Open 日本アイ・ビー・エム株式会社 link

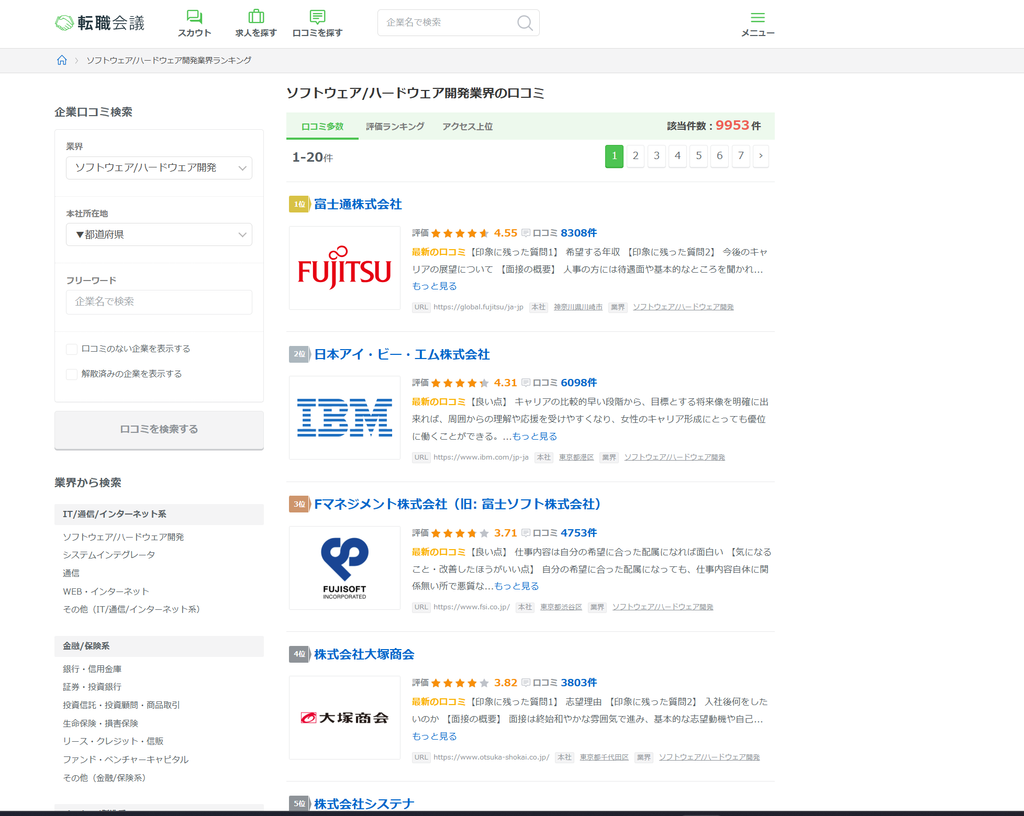click(x=402, y=354)
